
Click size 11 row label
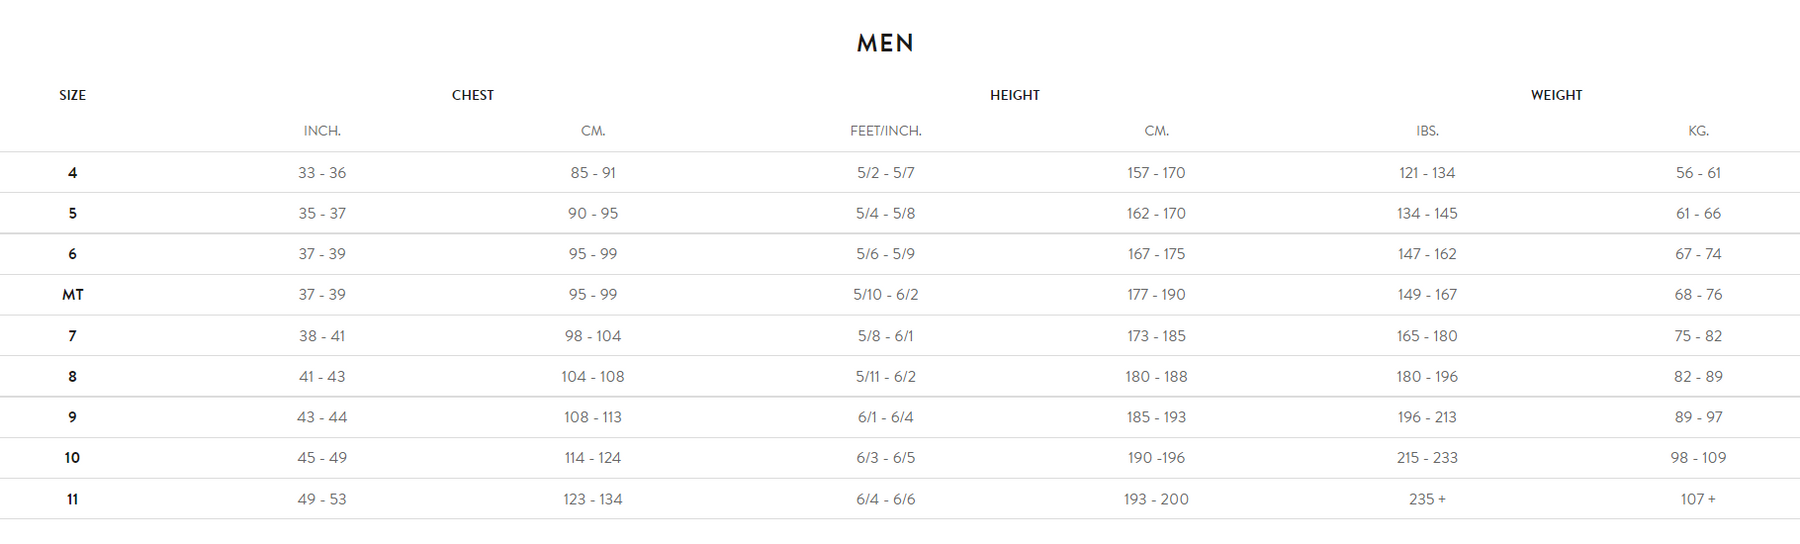coord(72,499)
